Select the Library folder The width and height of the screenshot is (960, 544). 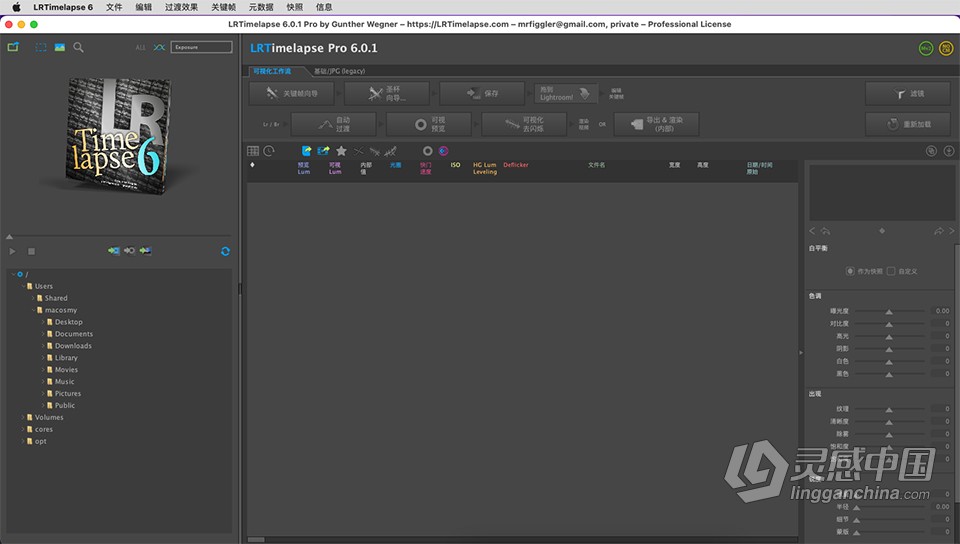coord(66,357)
